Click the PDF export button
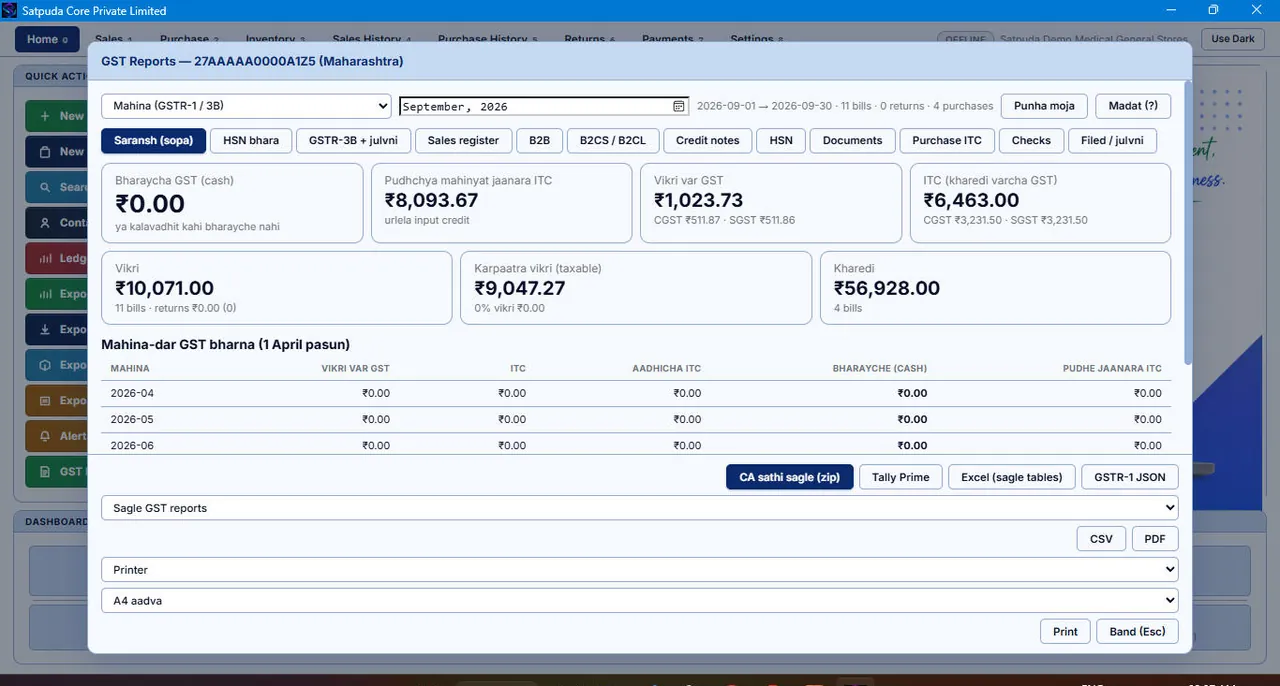 (1155, 539)
